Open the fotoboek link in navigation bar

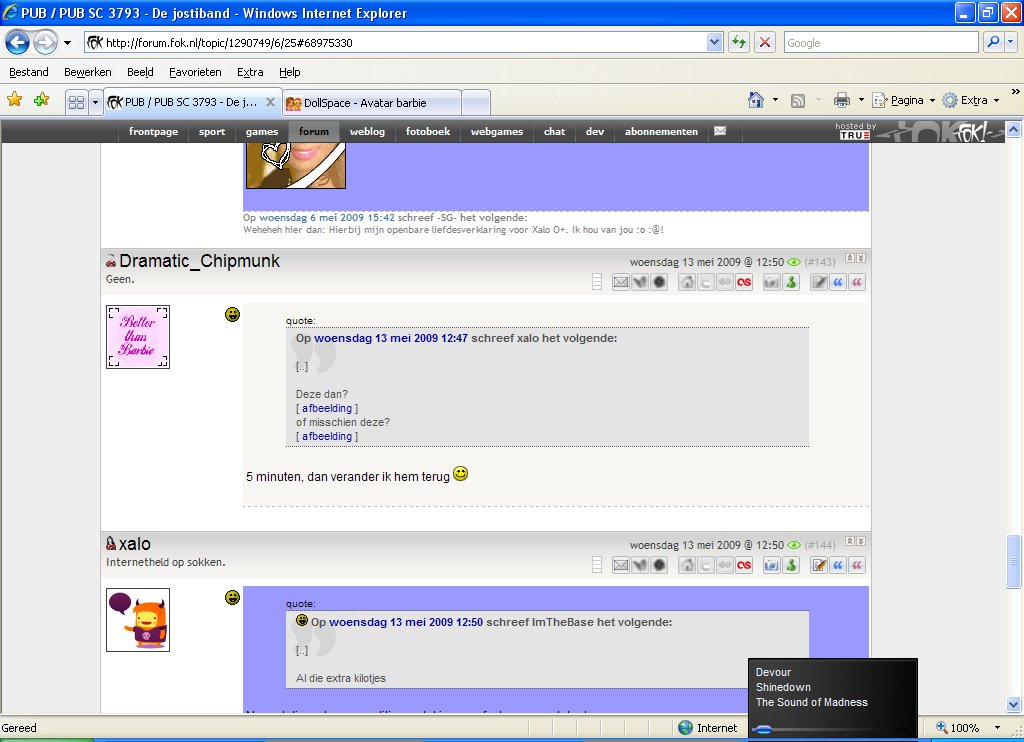pyautogui.click(x=427, y=132)
